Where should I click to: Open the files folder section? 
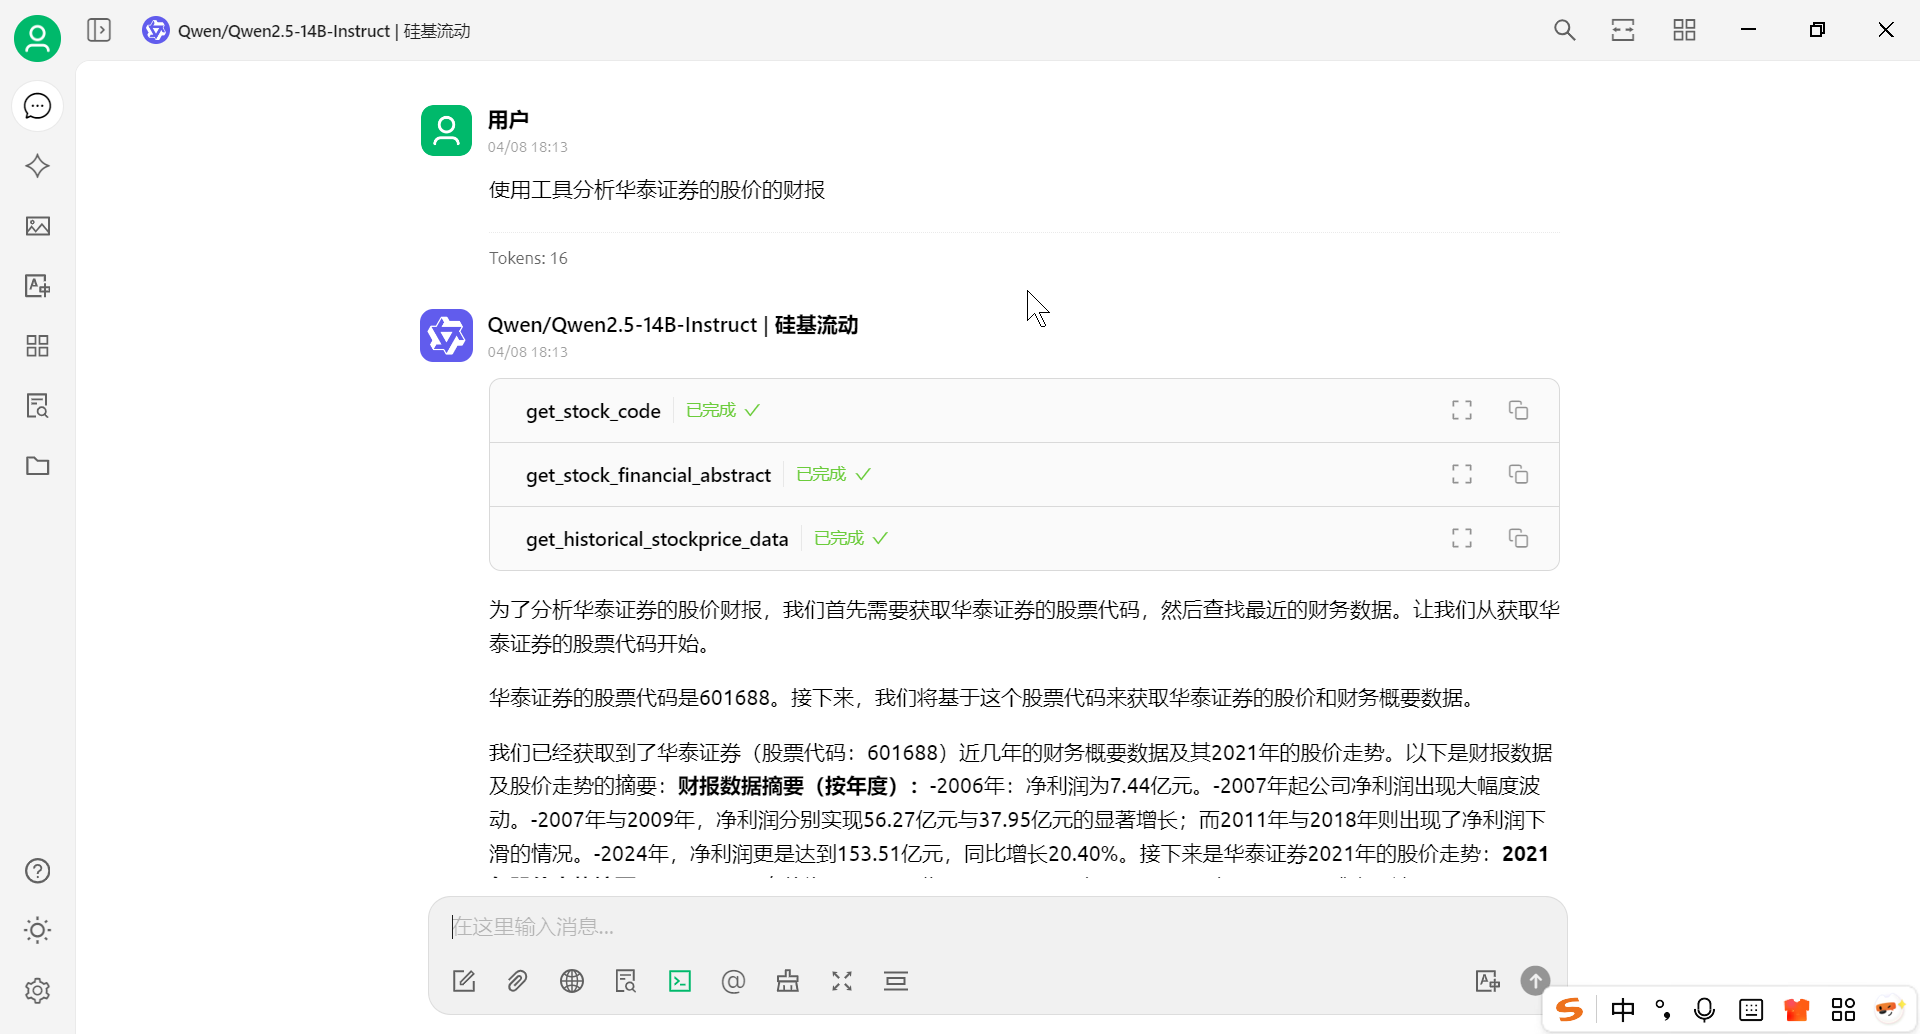pos(37,466)
